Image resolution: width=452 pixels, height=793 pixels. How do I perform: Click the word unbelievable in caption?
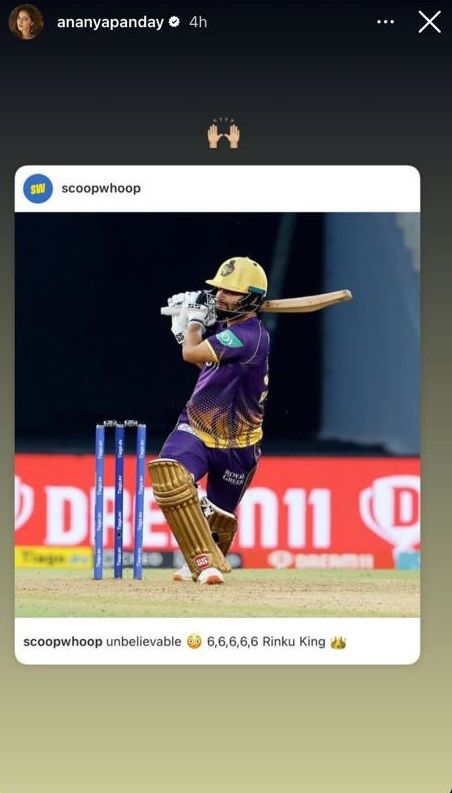tap(144, 642)
